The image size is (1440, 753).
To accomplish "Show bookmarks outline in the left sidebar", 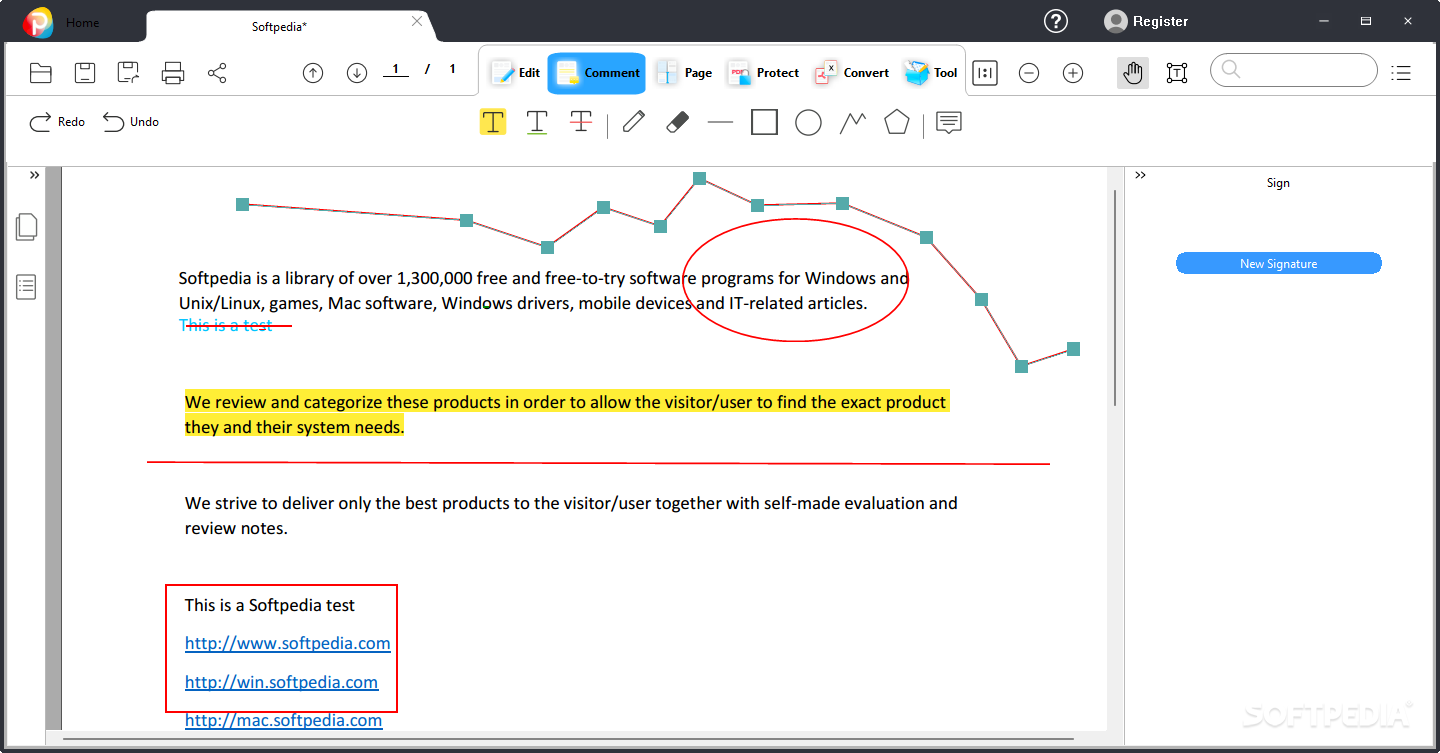I will coord(27,287).
